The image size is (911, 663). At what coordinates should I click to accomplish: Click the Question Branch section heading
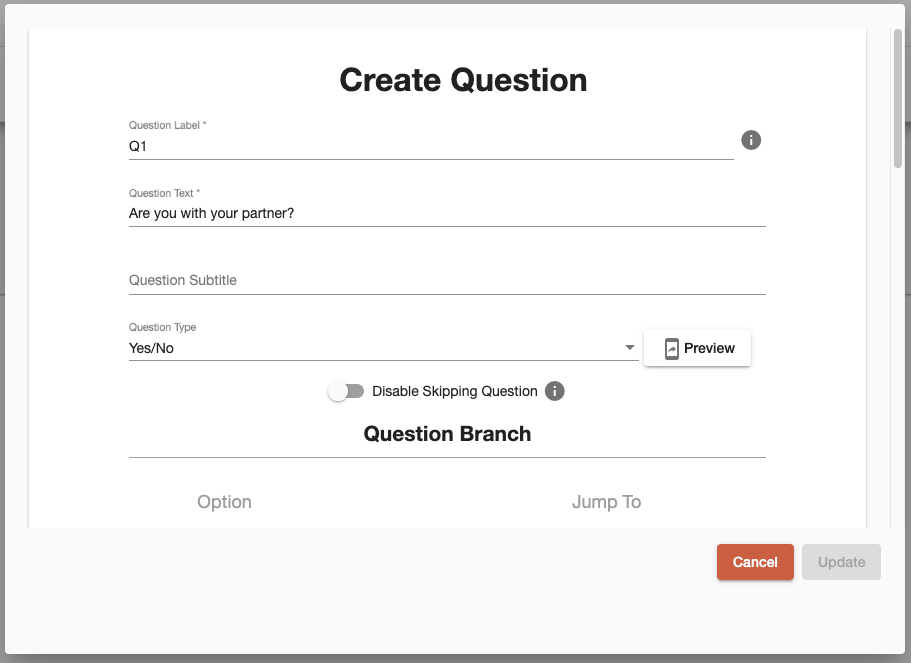pos(447,434)
